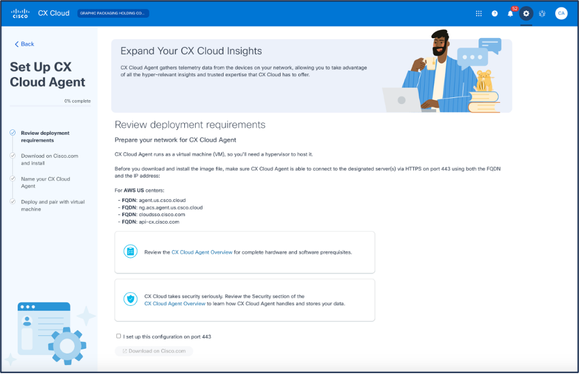Click the step circle beside Deploy and pair
Screen dimensions: 579x374
click(13, 202)
